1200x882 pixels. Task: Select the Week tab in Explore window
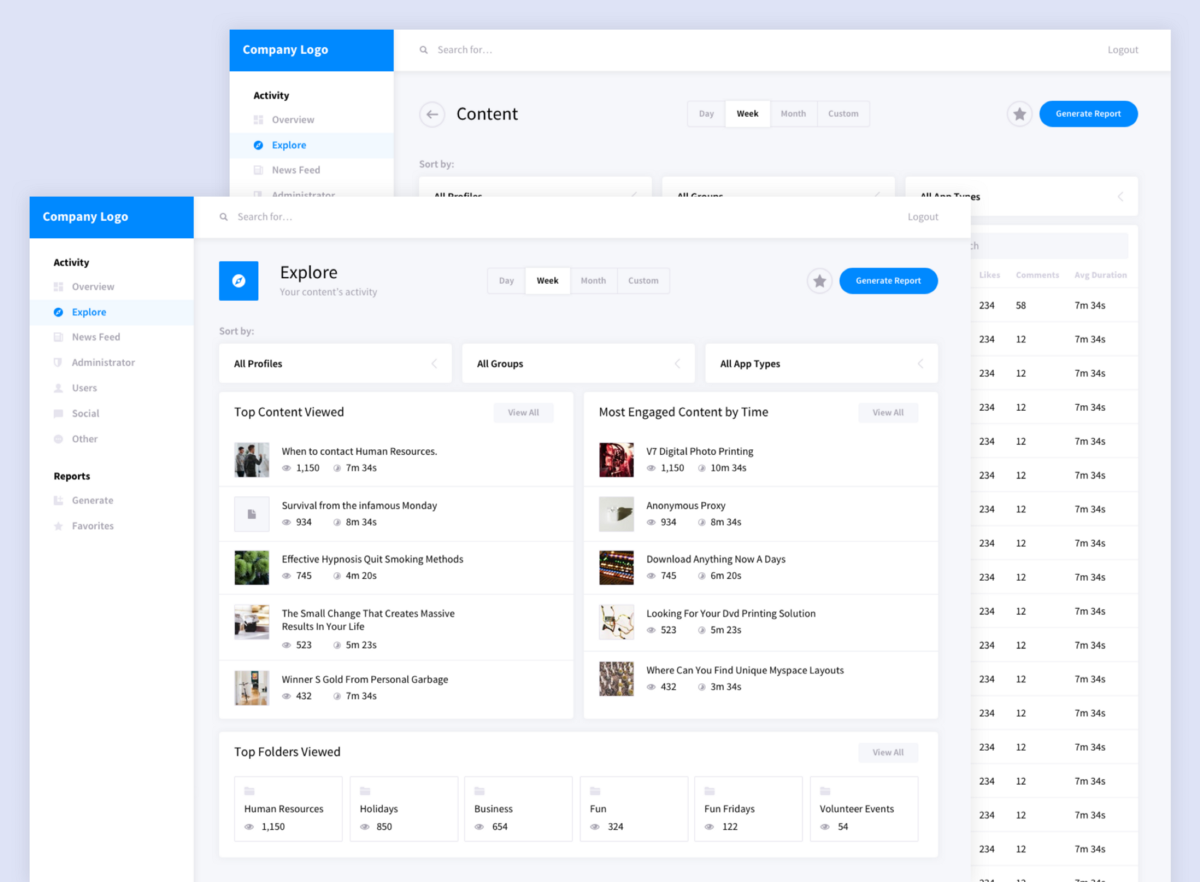click(x=548, y=281)
